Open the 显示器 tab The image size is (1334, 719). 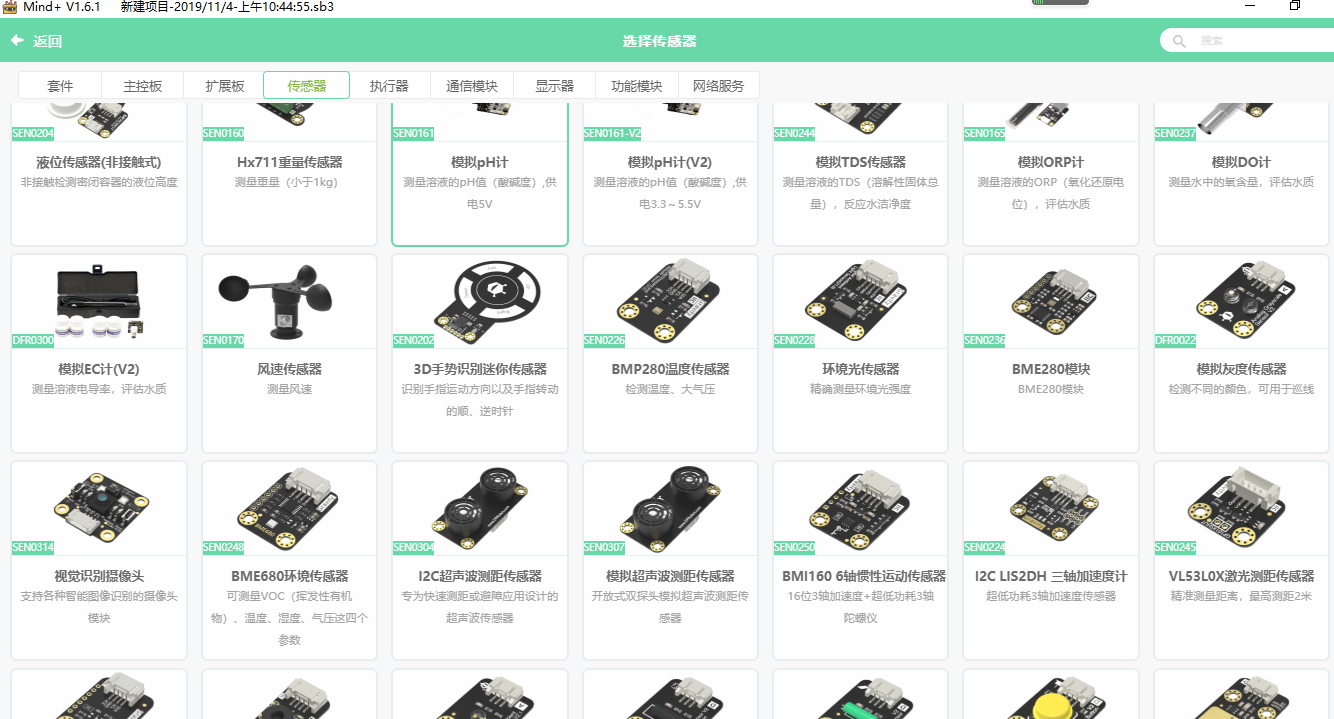(x=554, y=86)
